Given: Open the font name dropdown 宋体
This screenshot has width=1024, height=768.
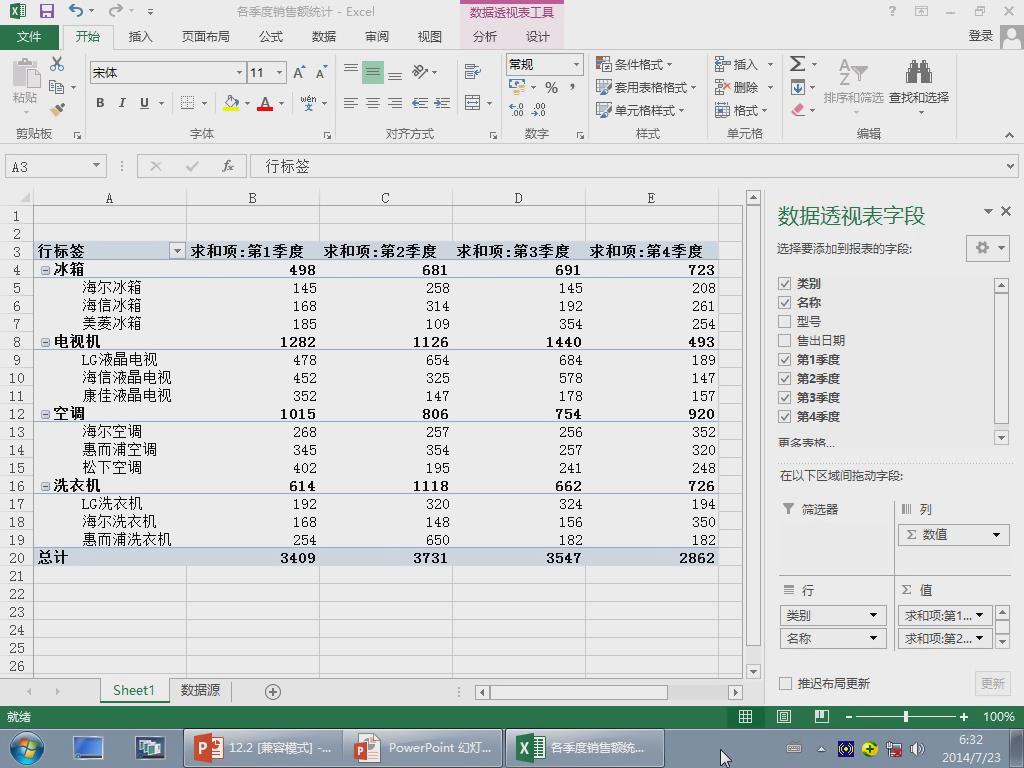Looking at the screenshot, I should pos(239,72).
